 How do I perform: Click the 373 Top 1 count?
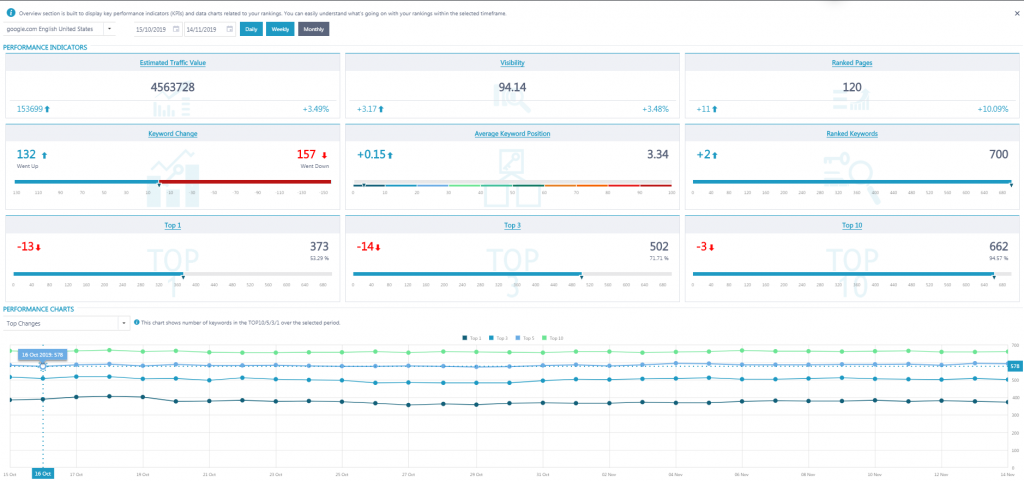click(319, 247)
